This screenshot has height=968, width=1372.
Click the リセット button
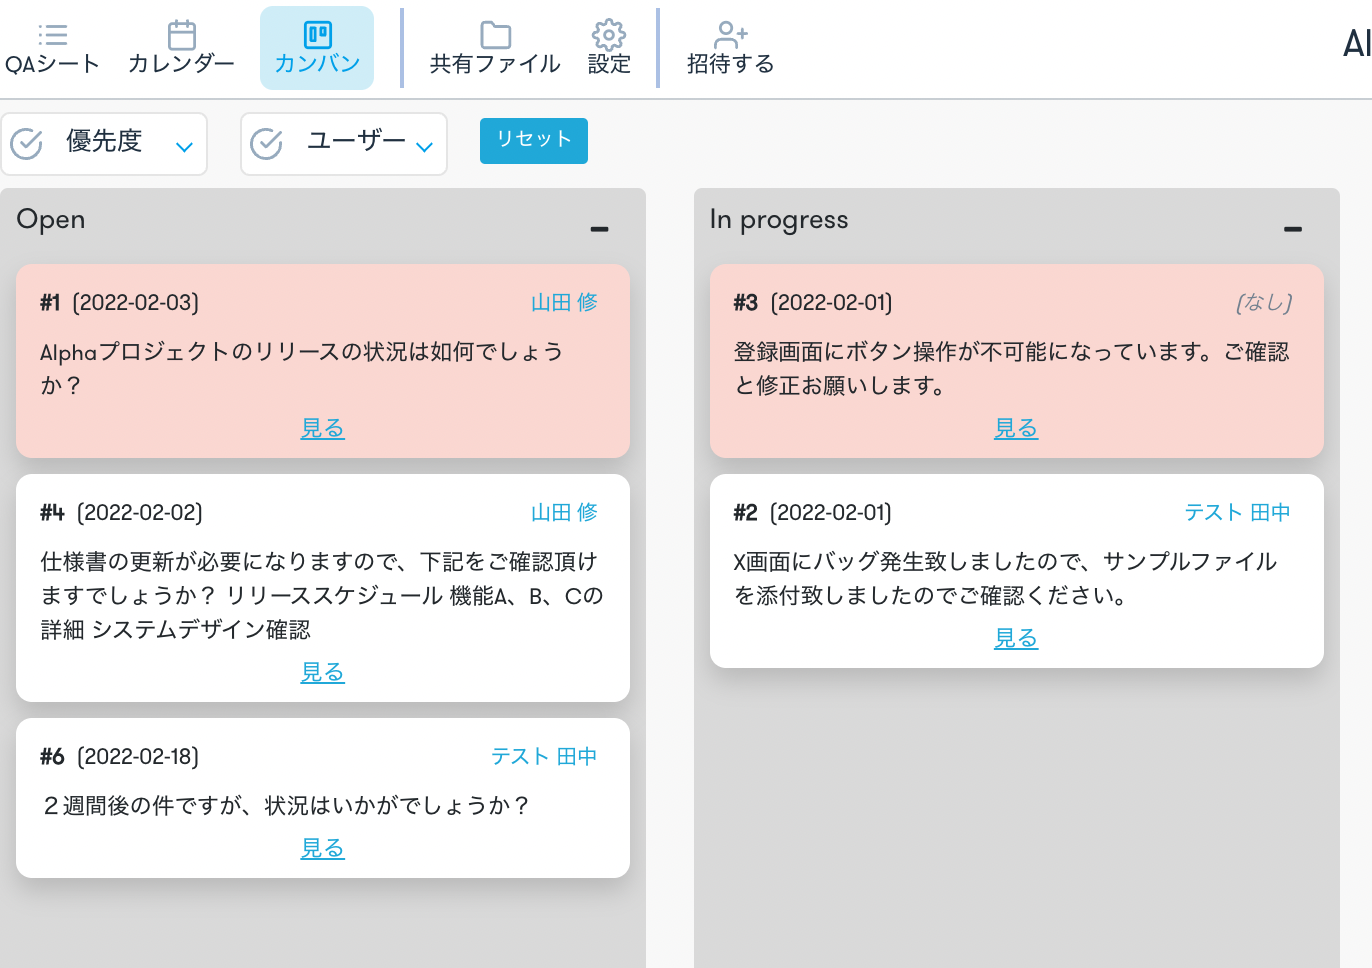(534, 141)
